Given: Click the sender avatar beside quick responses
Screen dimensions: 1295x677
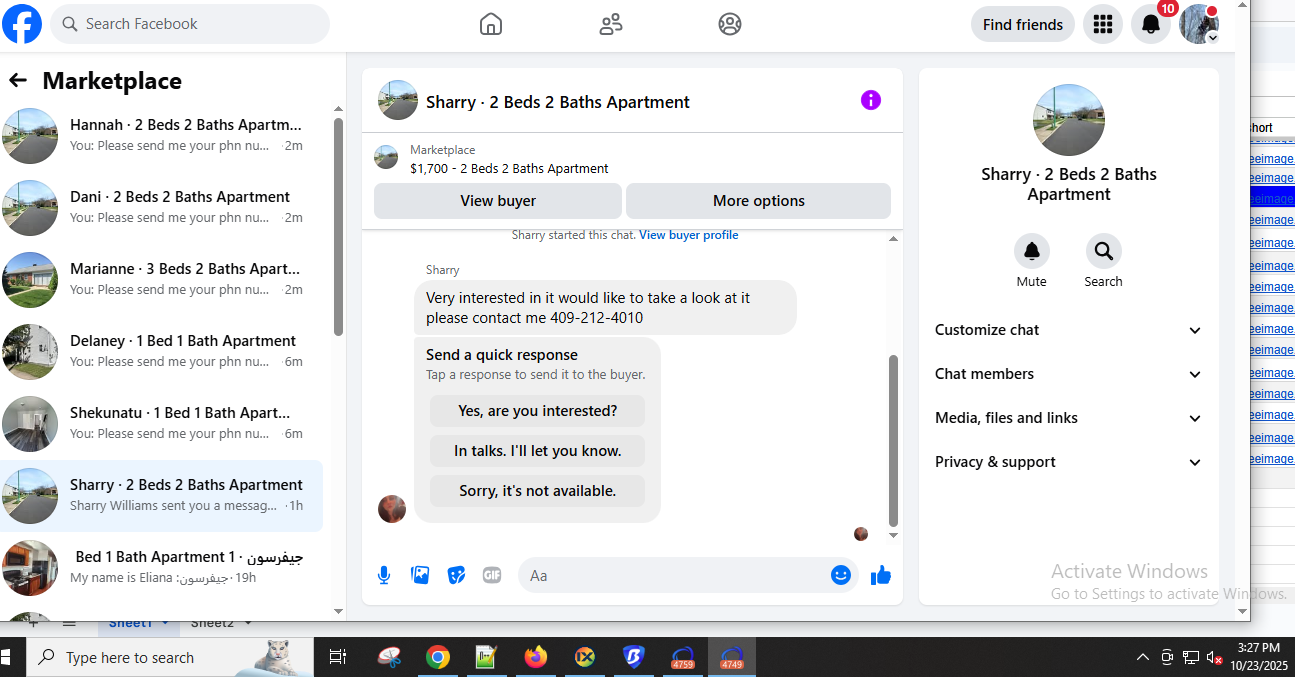Looking at the screenshot, I should 392,509.
